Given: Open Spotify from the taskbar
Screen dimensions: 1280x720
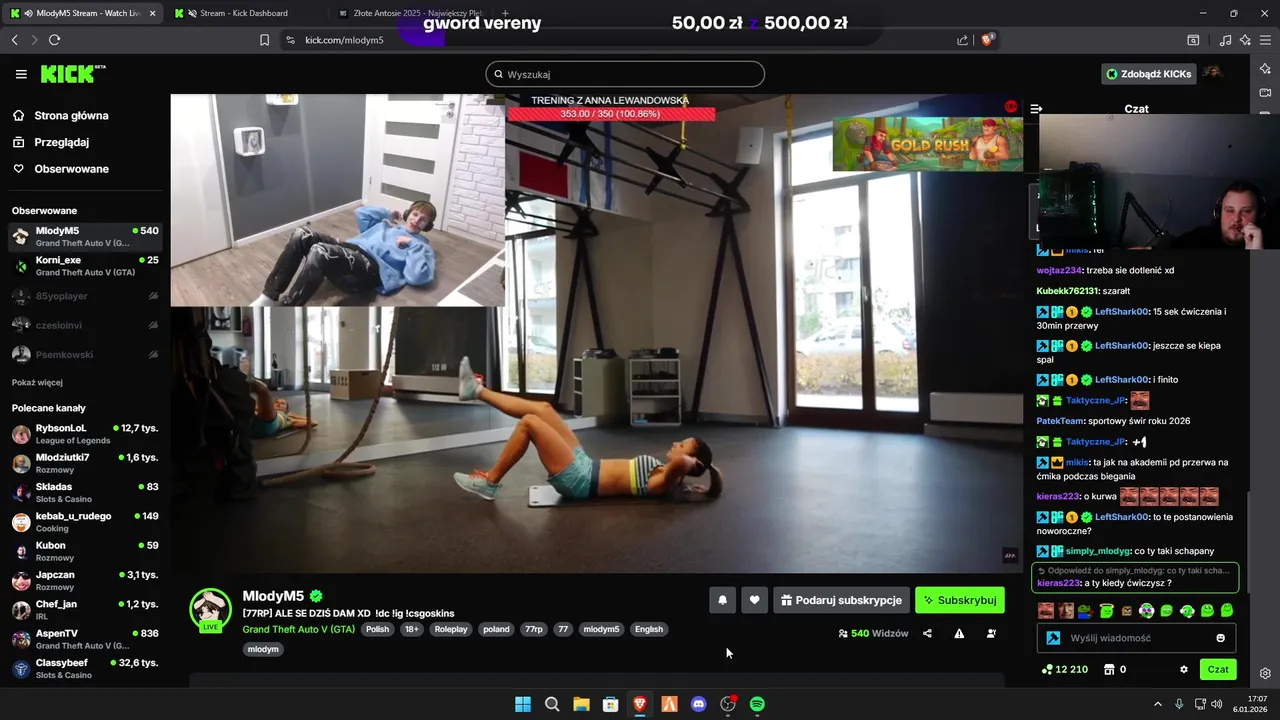Looking at the screenshot, I should [757, 704].
